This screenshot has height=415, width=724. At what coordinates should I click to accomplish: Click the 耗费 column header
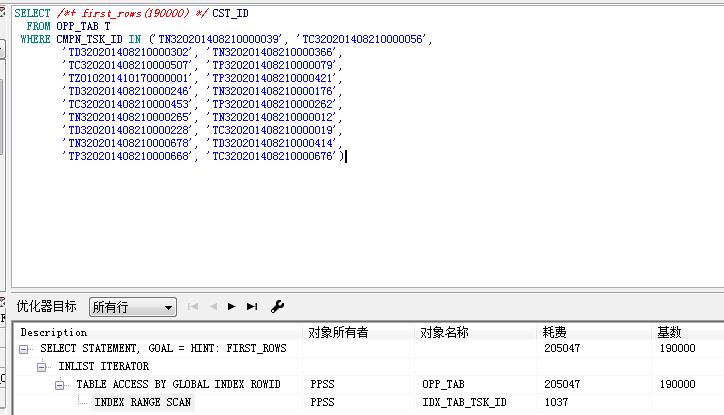pyautogui.click(x=555, y=332)
